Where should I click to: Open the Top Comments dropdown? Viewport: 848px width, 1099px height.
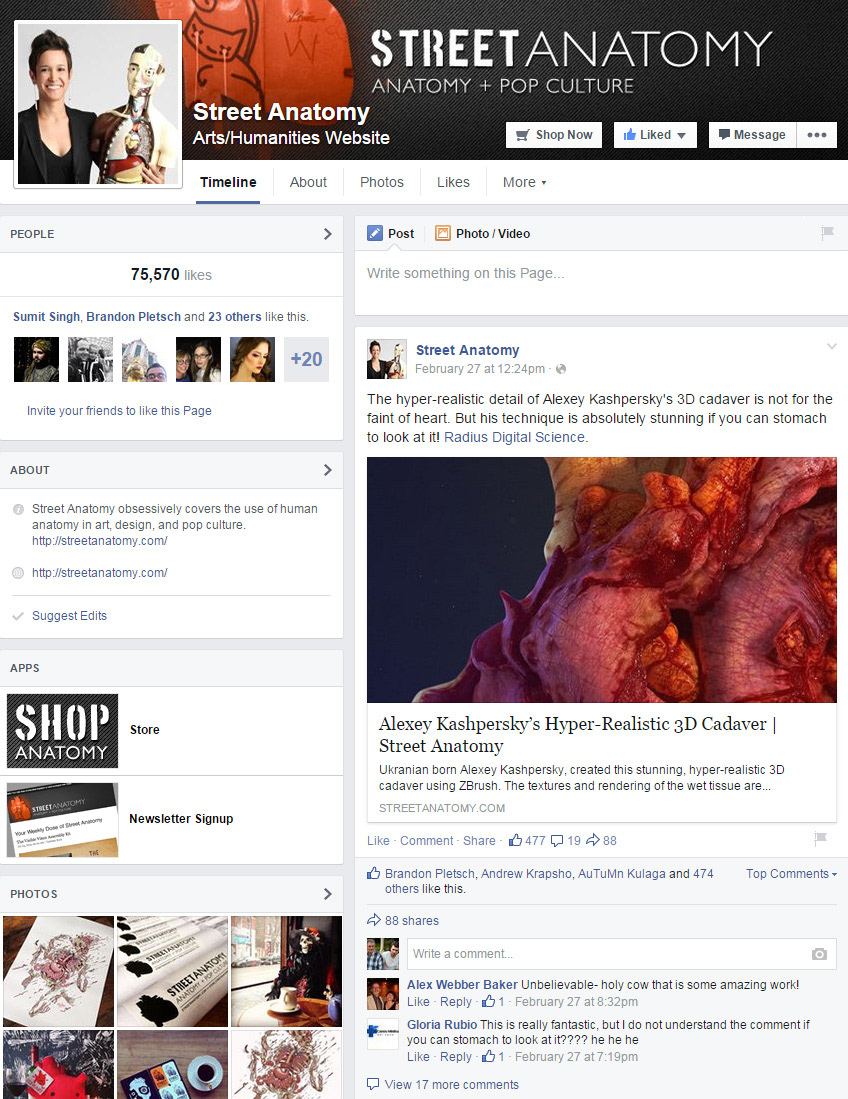pos(791,874)
